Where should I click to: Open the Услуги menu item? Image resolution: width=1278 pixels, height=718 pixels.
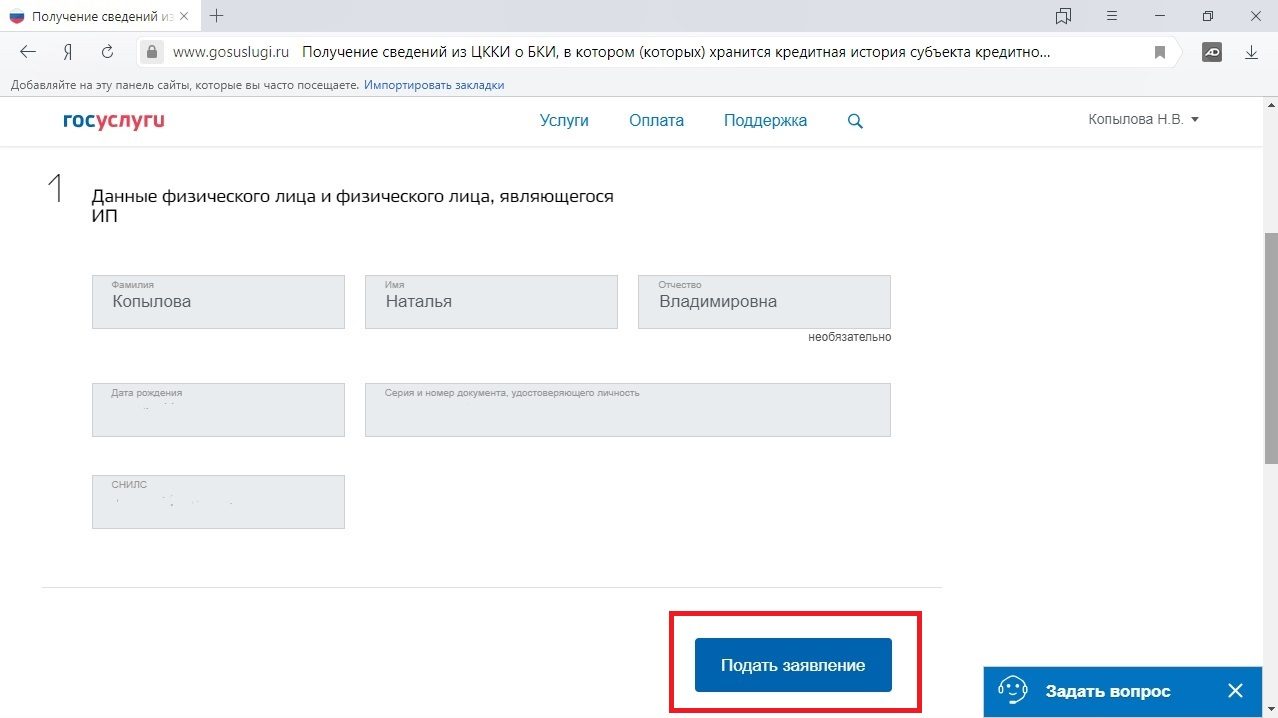pos(564,120)
